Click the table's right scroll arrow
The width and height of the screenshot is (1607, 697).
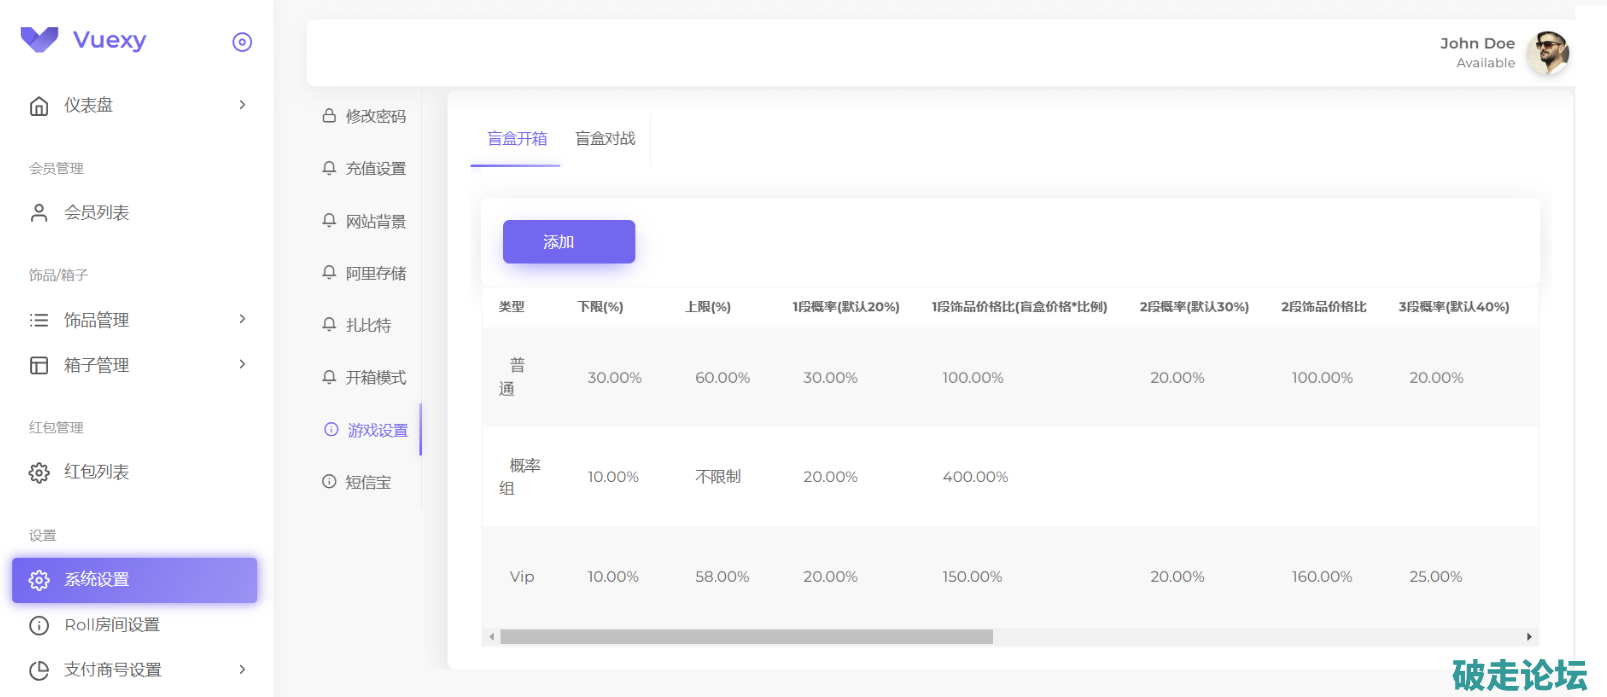(1528, 637)
